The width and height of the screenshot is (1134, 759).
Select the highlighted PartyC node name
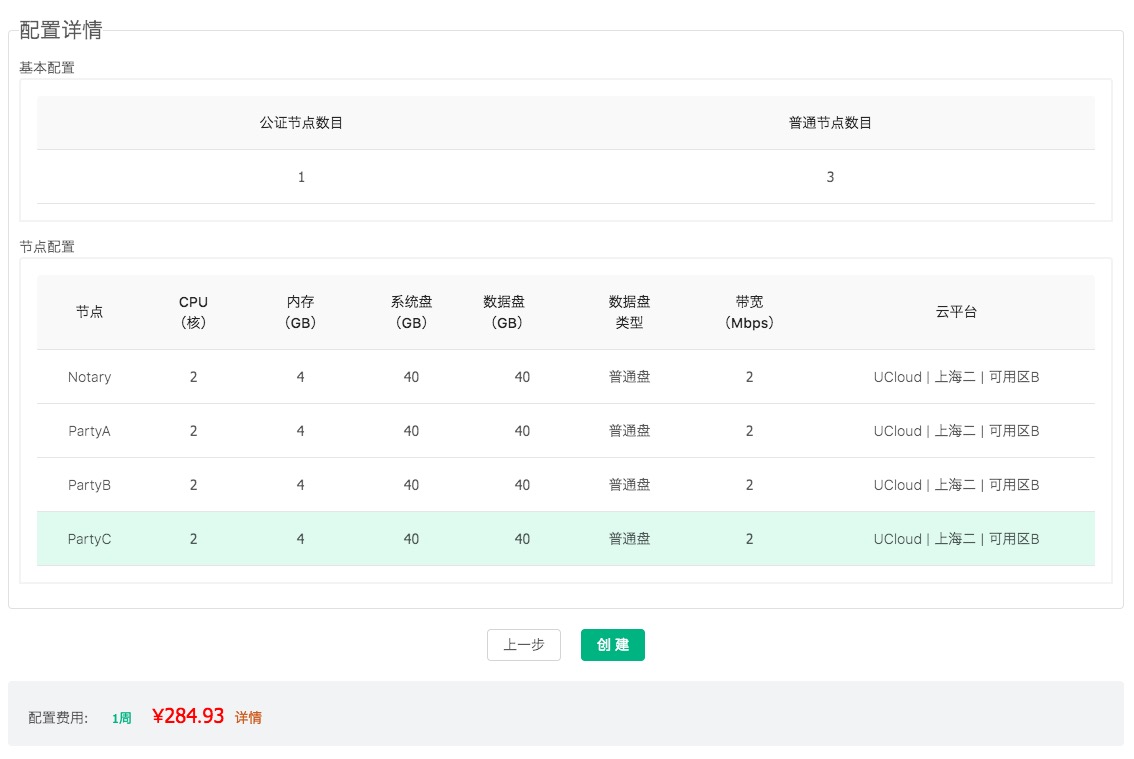(x=90, y=539)
